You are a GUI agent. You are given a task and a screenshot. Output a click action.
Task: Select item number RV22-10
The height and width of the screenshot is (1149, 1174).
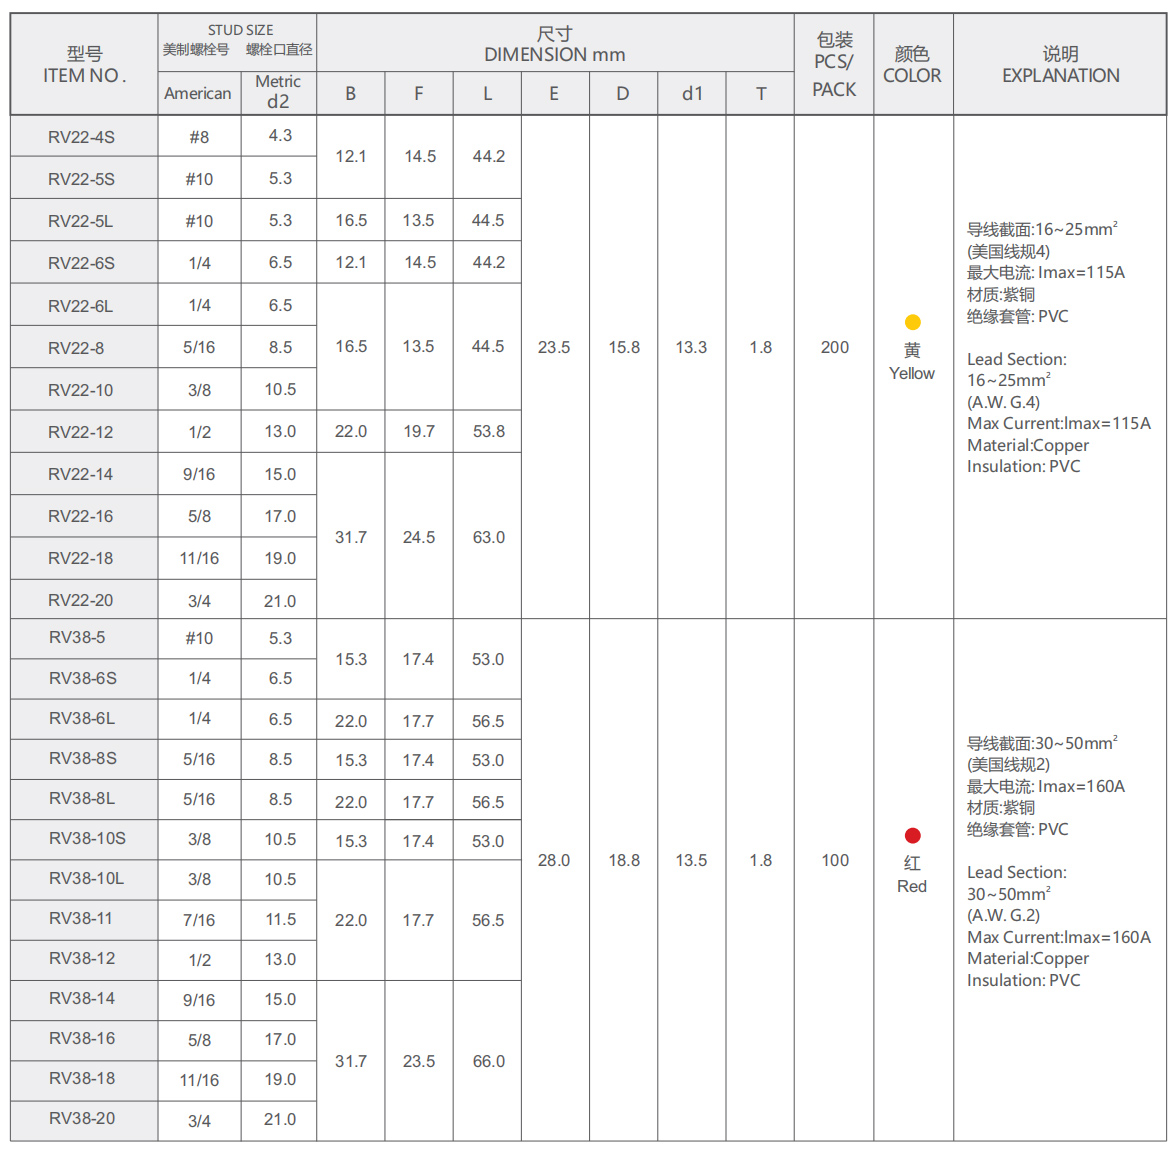coord(81,390)
